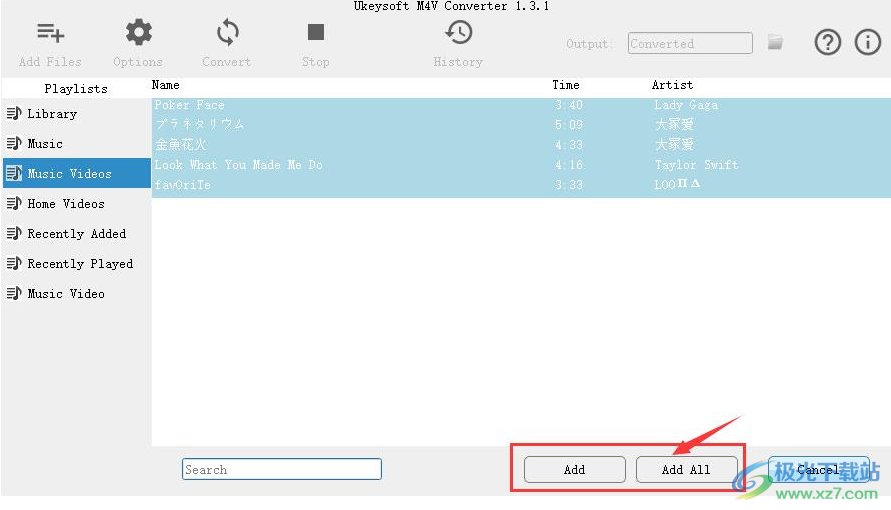
Task: Click the Add Files toolbar icon
Action: 51,33
